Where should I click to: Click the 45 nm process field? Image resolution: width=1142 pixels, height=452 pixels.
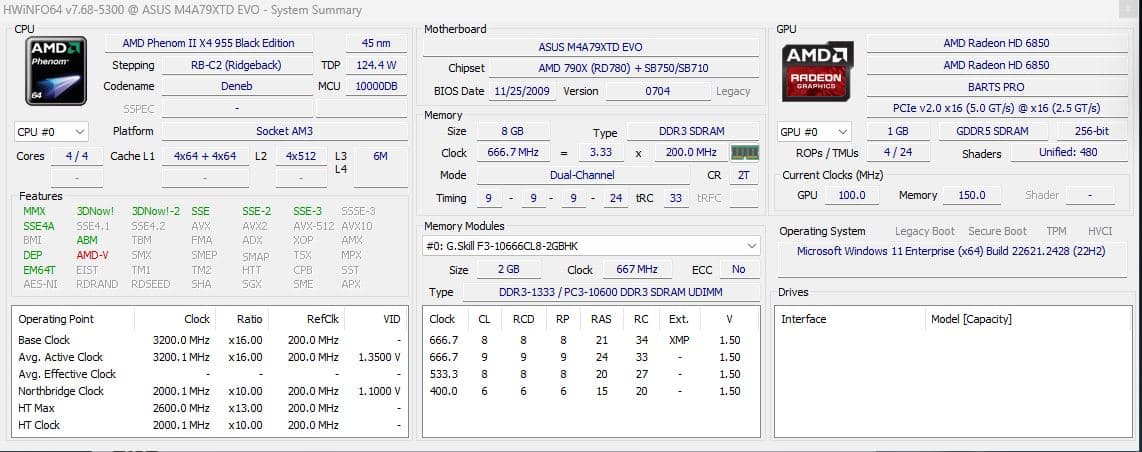tap(376, 43)
